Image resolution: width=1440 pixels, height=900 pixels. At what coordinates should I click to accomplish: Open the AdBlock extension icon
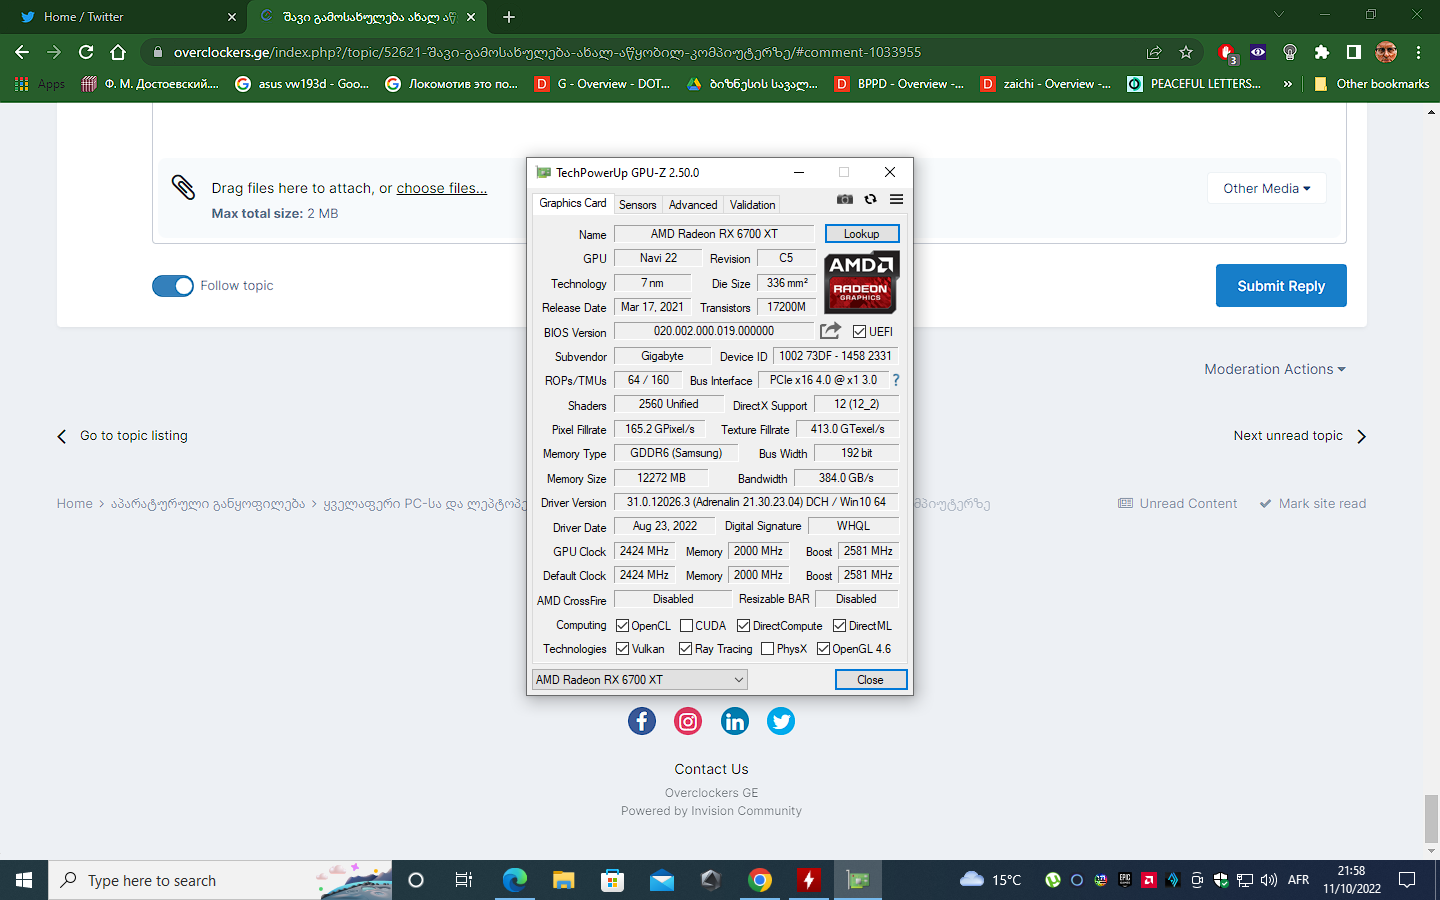coord(1226,52)
